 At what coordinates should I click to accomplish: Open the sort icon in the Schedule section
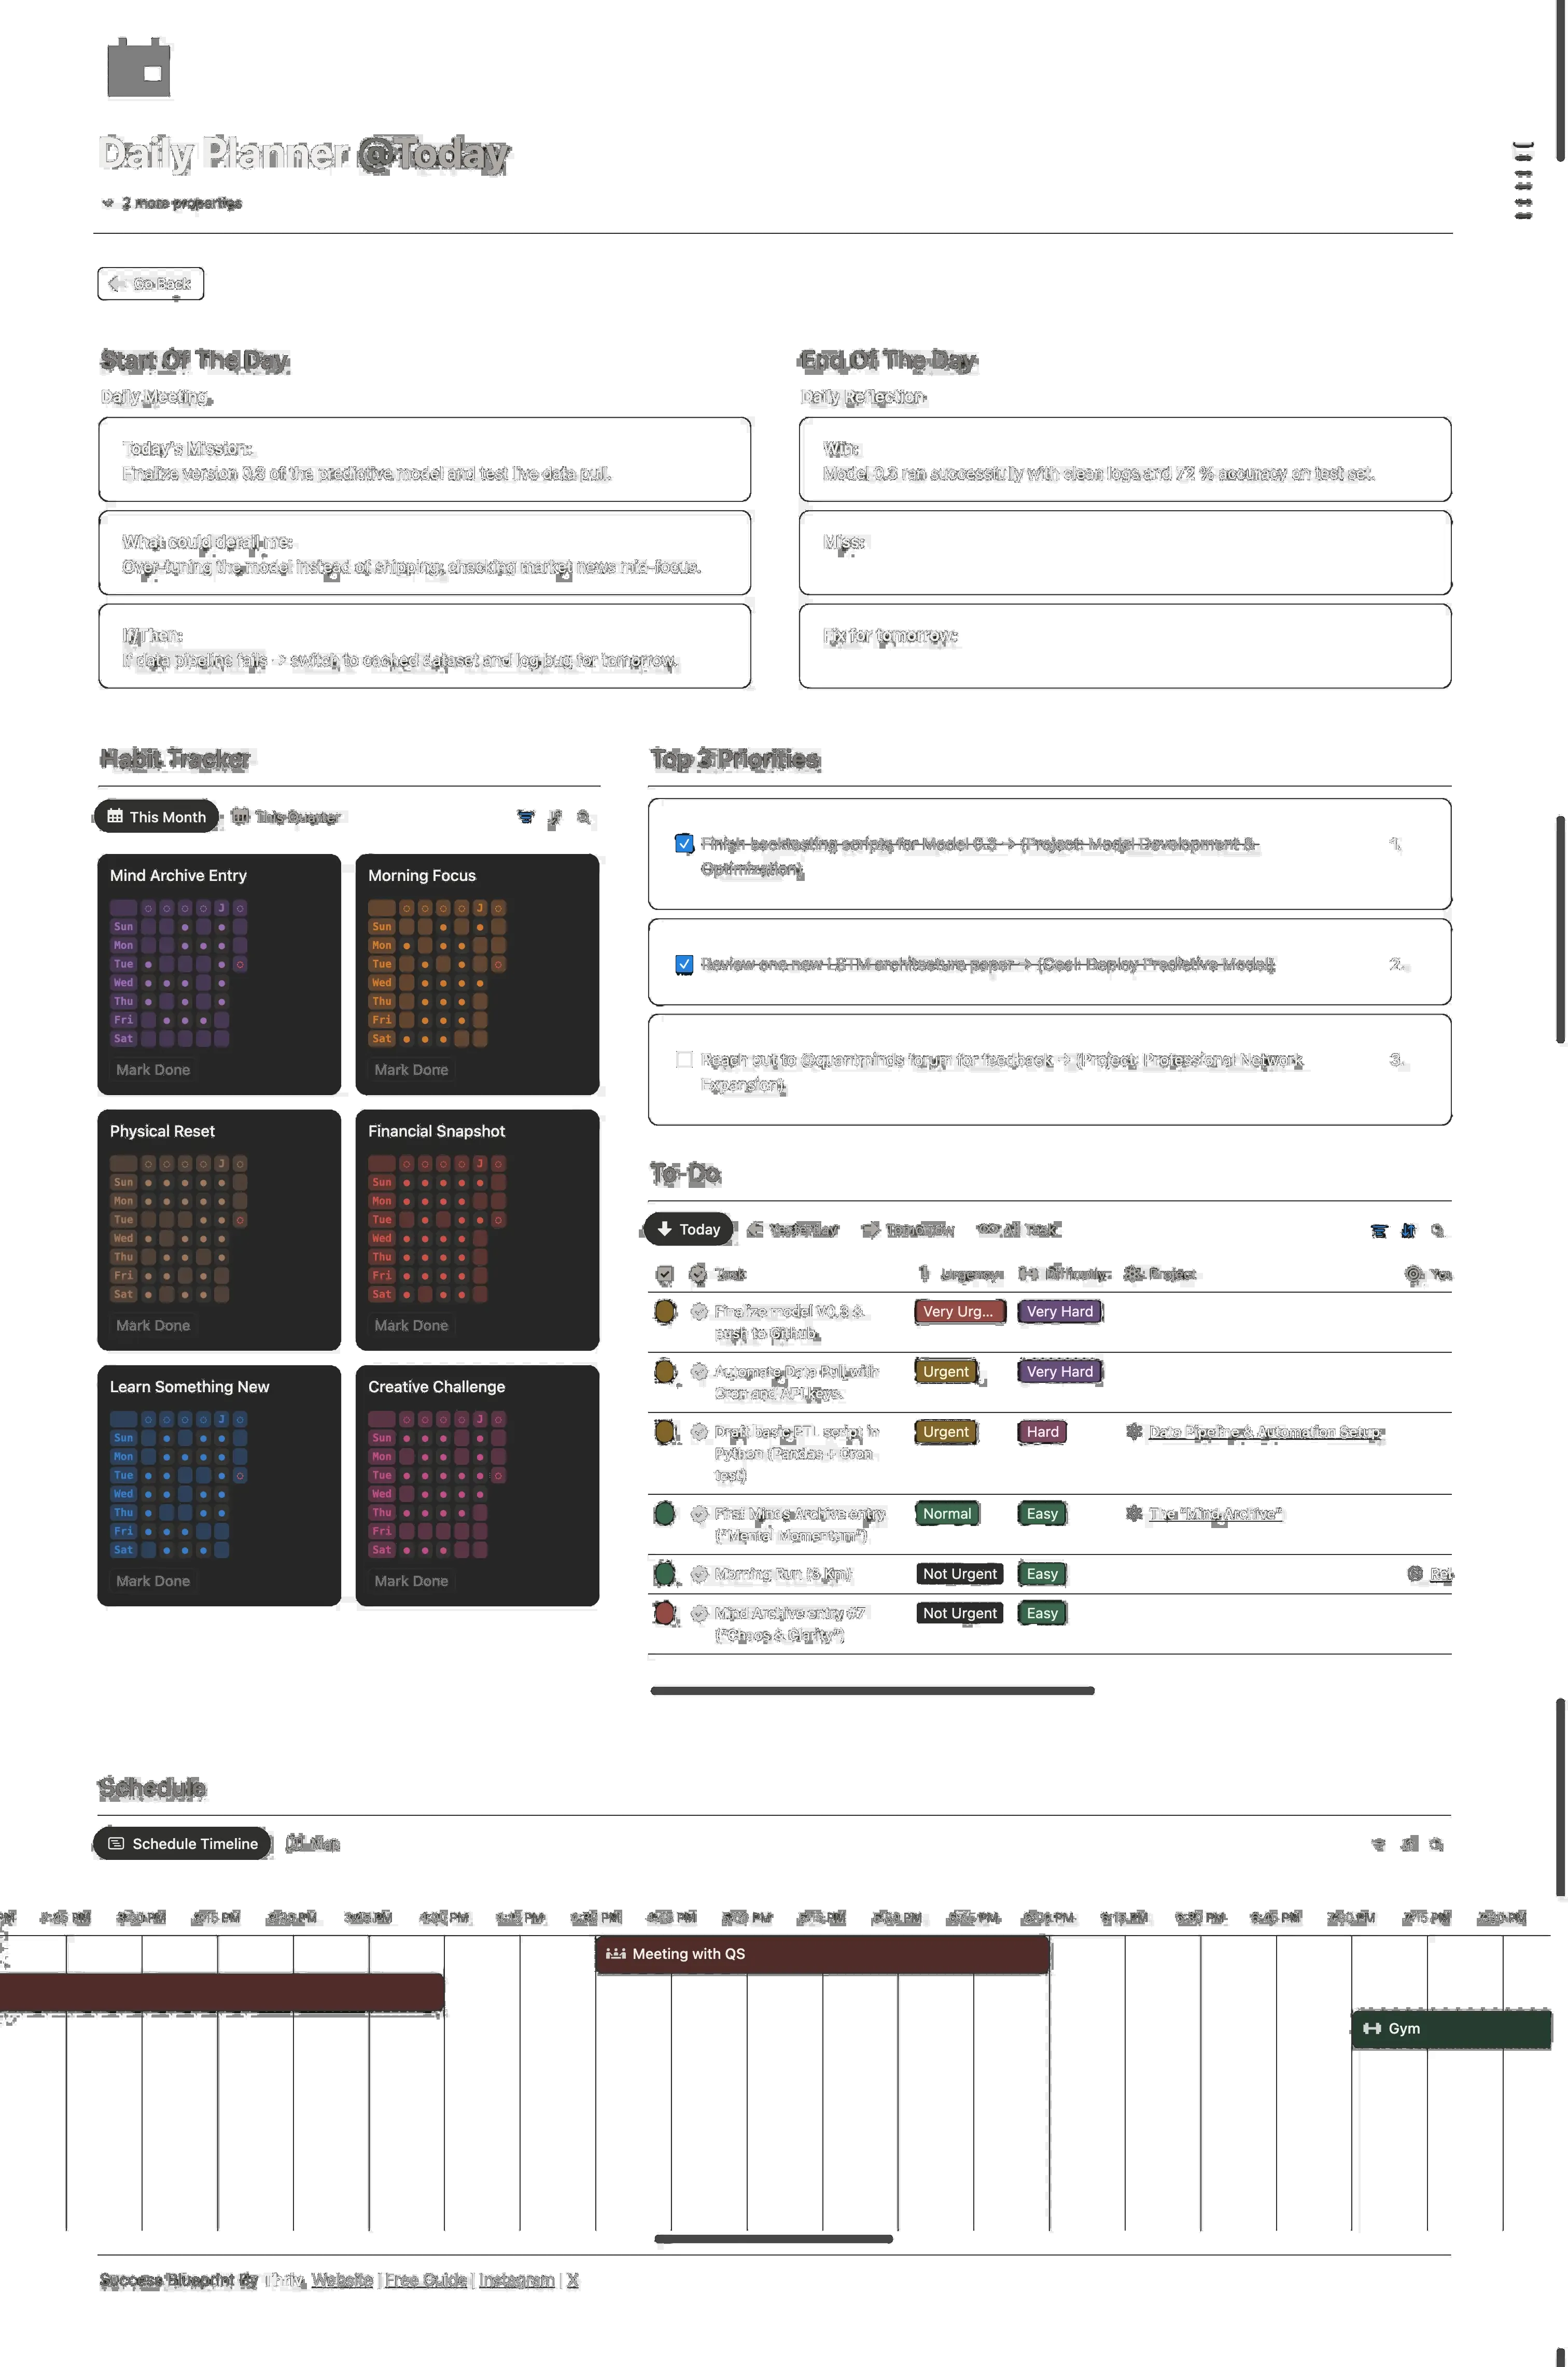click(x=1407, y=1844)
